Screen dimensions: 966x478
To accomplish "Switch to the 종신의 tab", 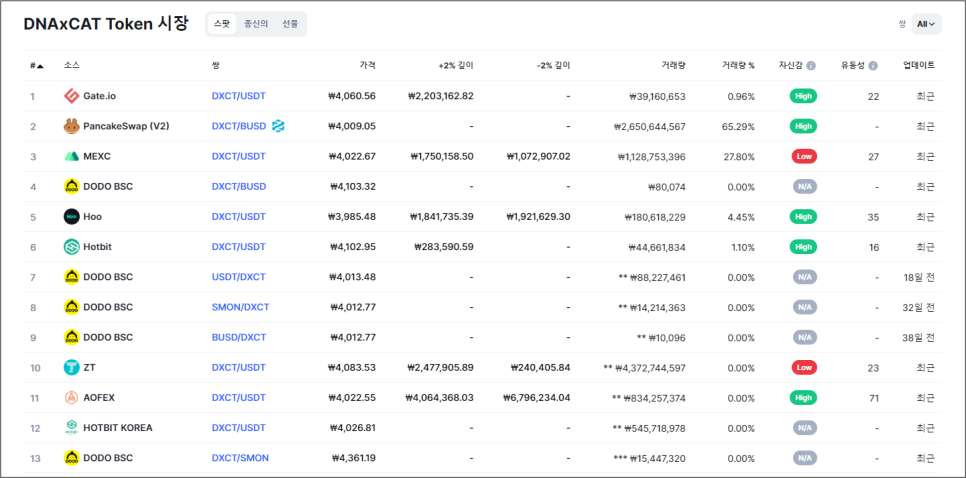I will tap(256, 24).
